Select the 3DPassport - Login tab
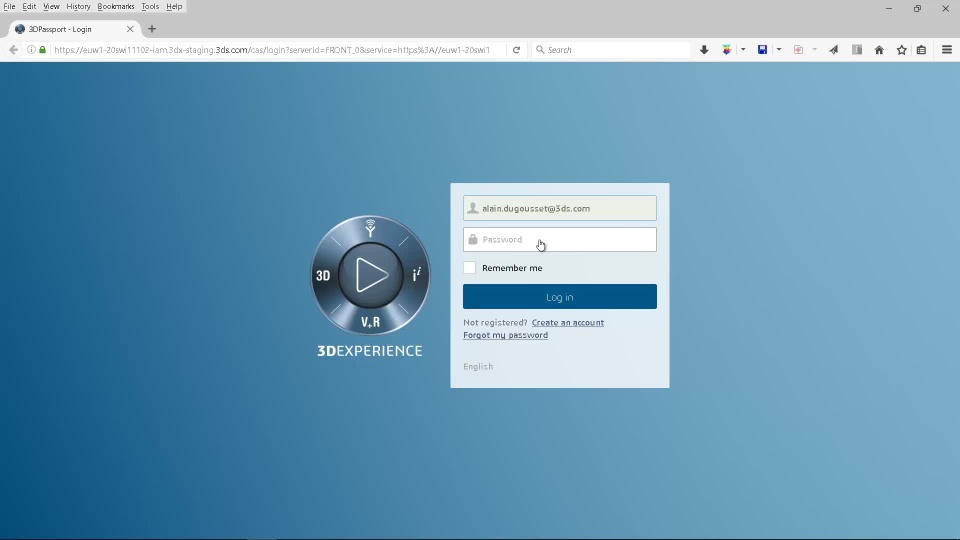The image size is (960, 540). pyautogui.click(x=74, y=29)
